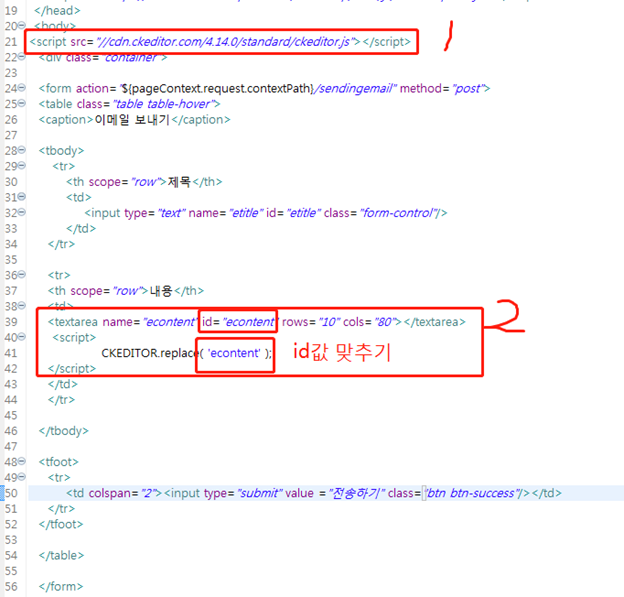Viewport: 624px width, 597px height.
Task: Collapse the tr fold marker at line 49
Action: tap(22, 477)
